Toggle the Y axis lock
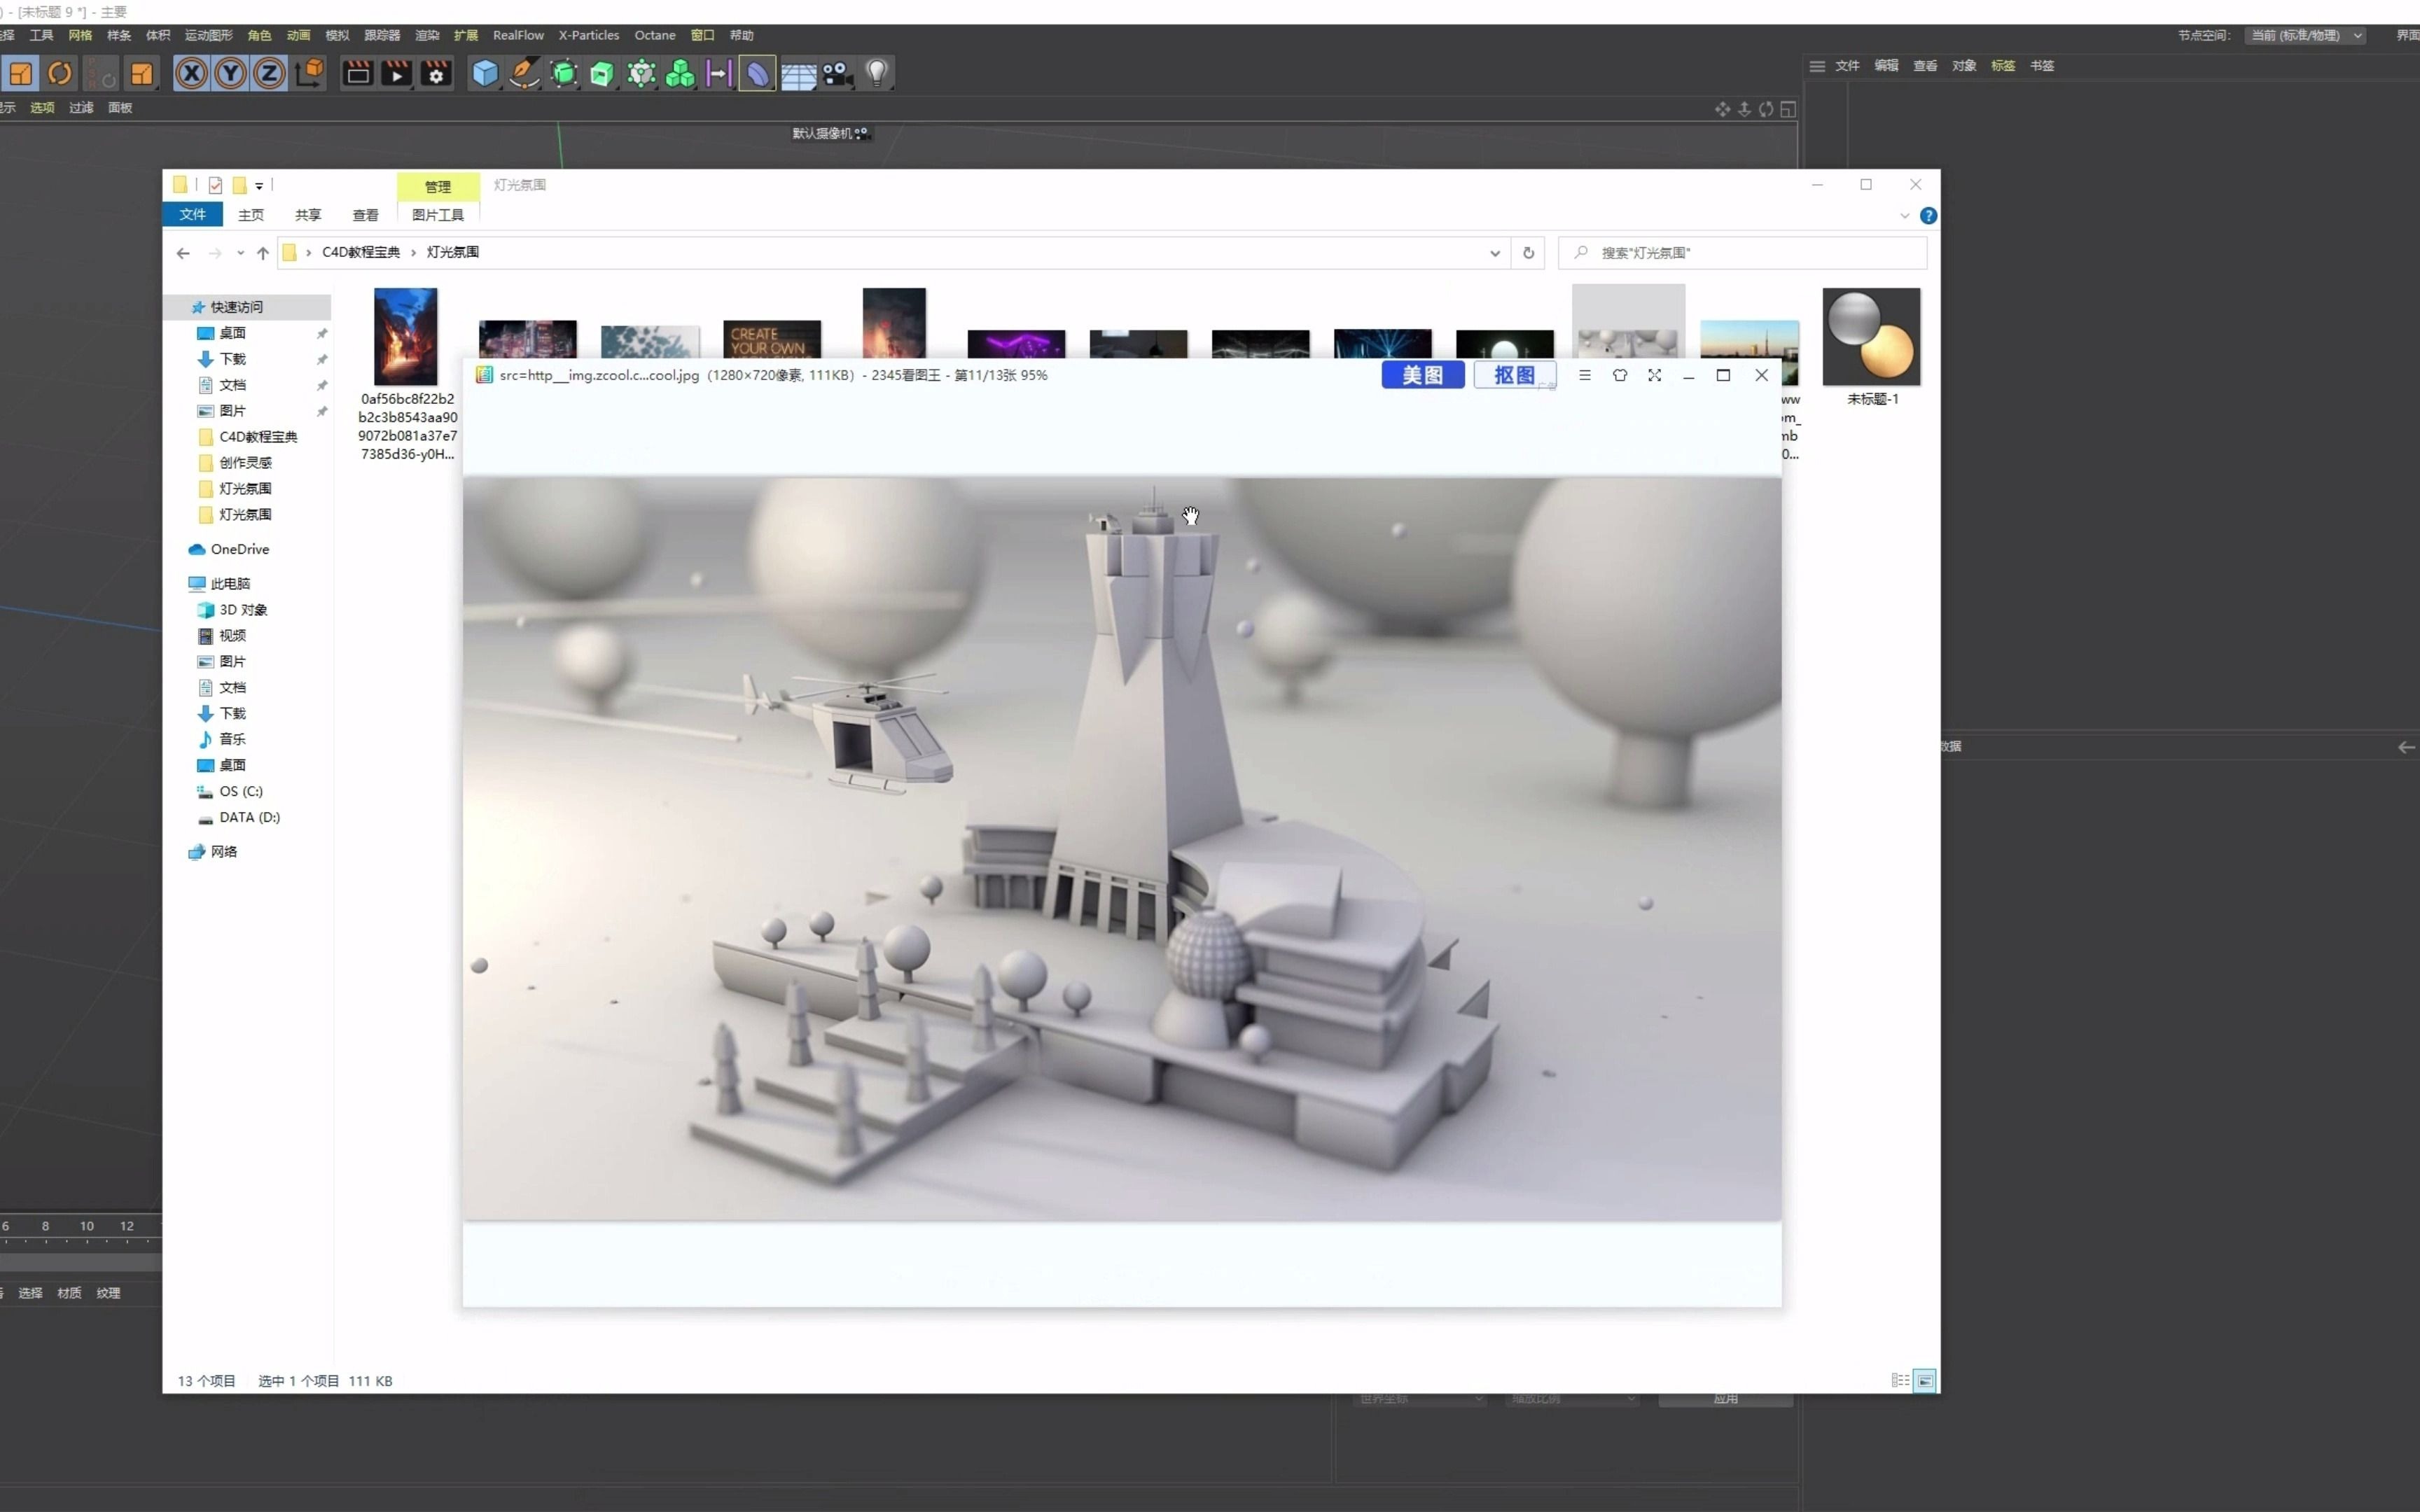The image size is (2420, 1512). click(230, 73)
